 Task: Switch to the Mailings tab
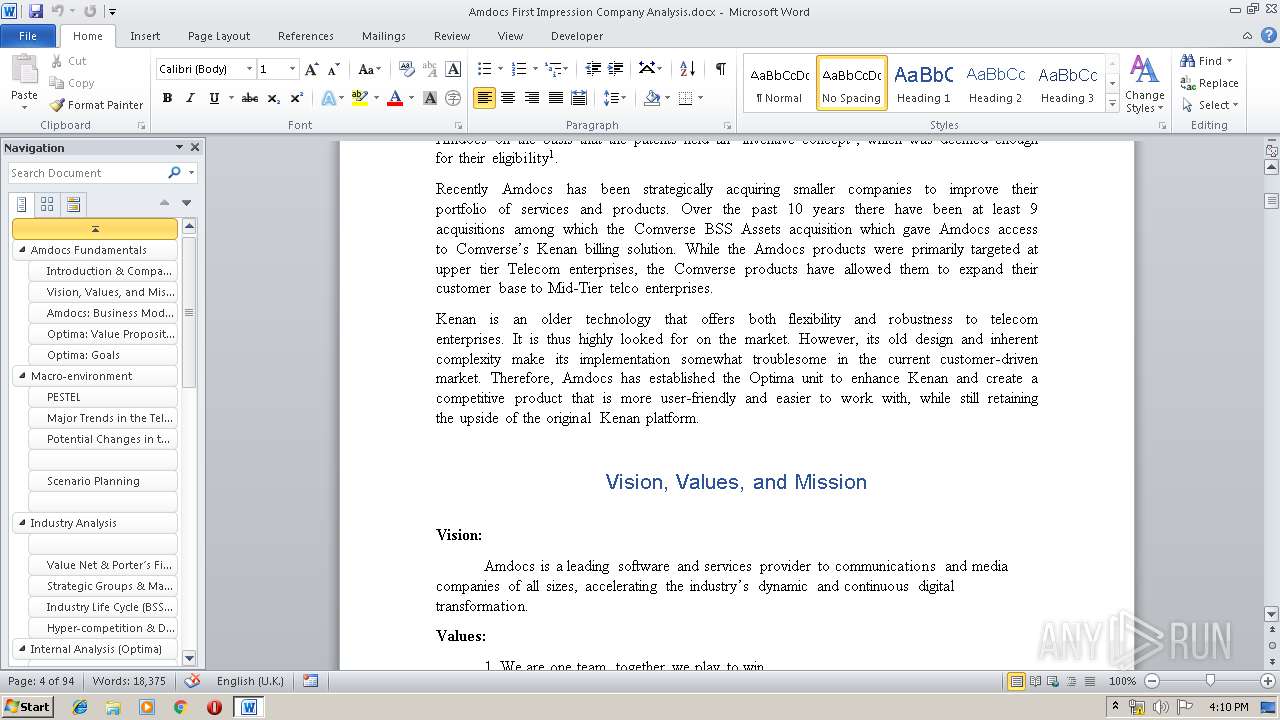click(384, 36)
